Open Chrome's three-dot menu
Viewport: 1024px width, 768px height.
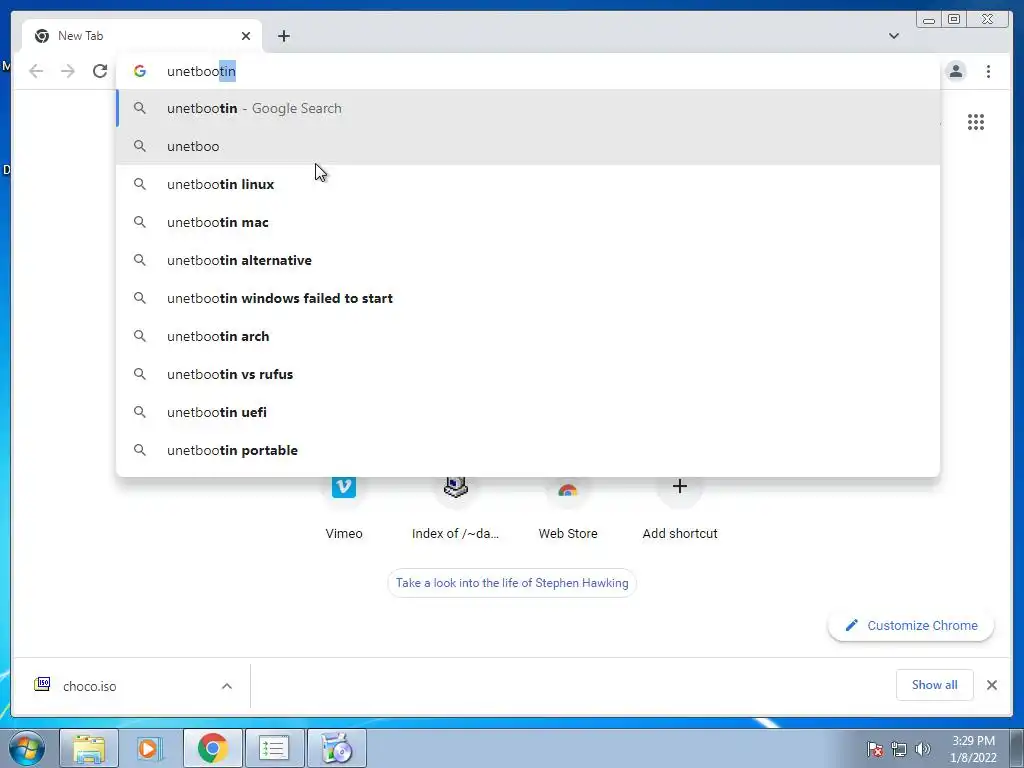(x=988, y=71)
